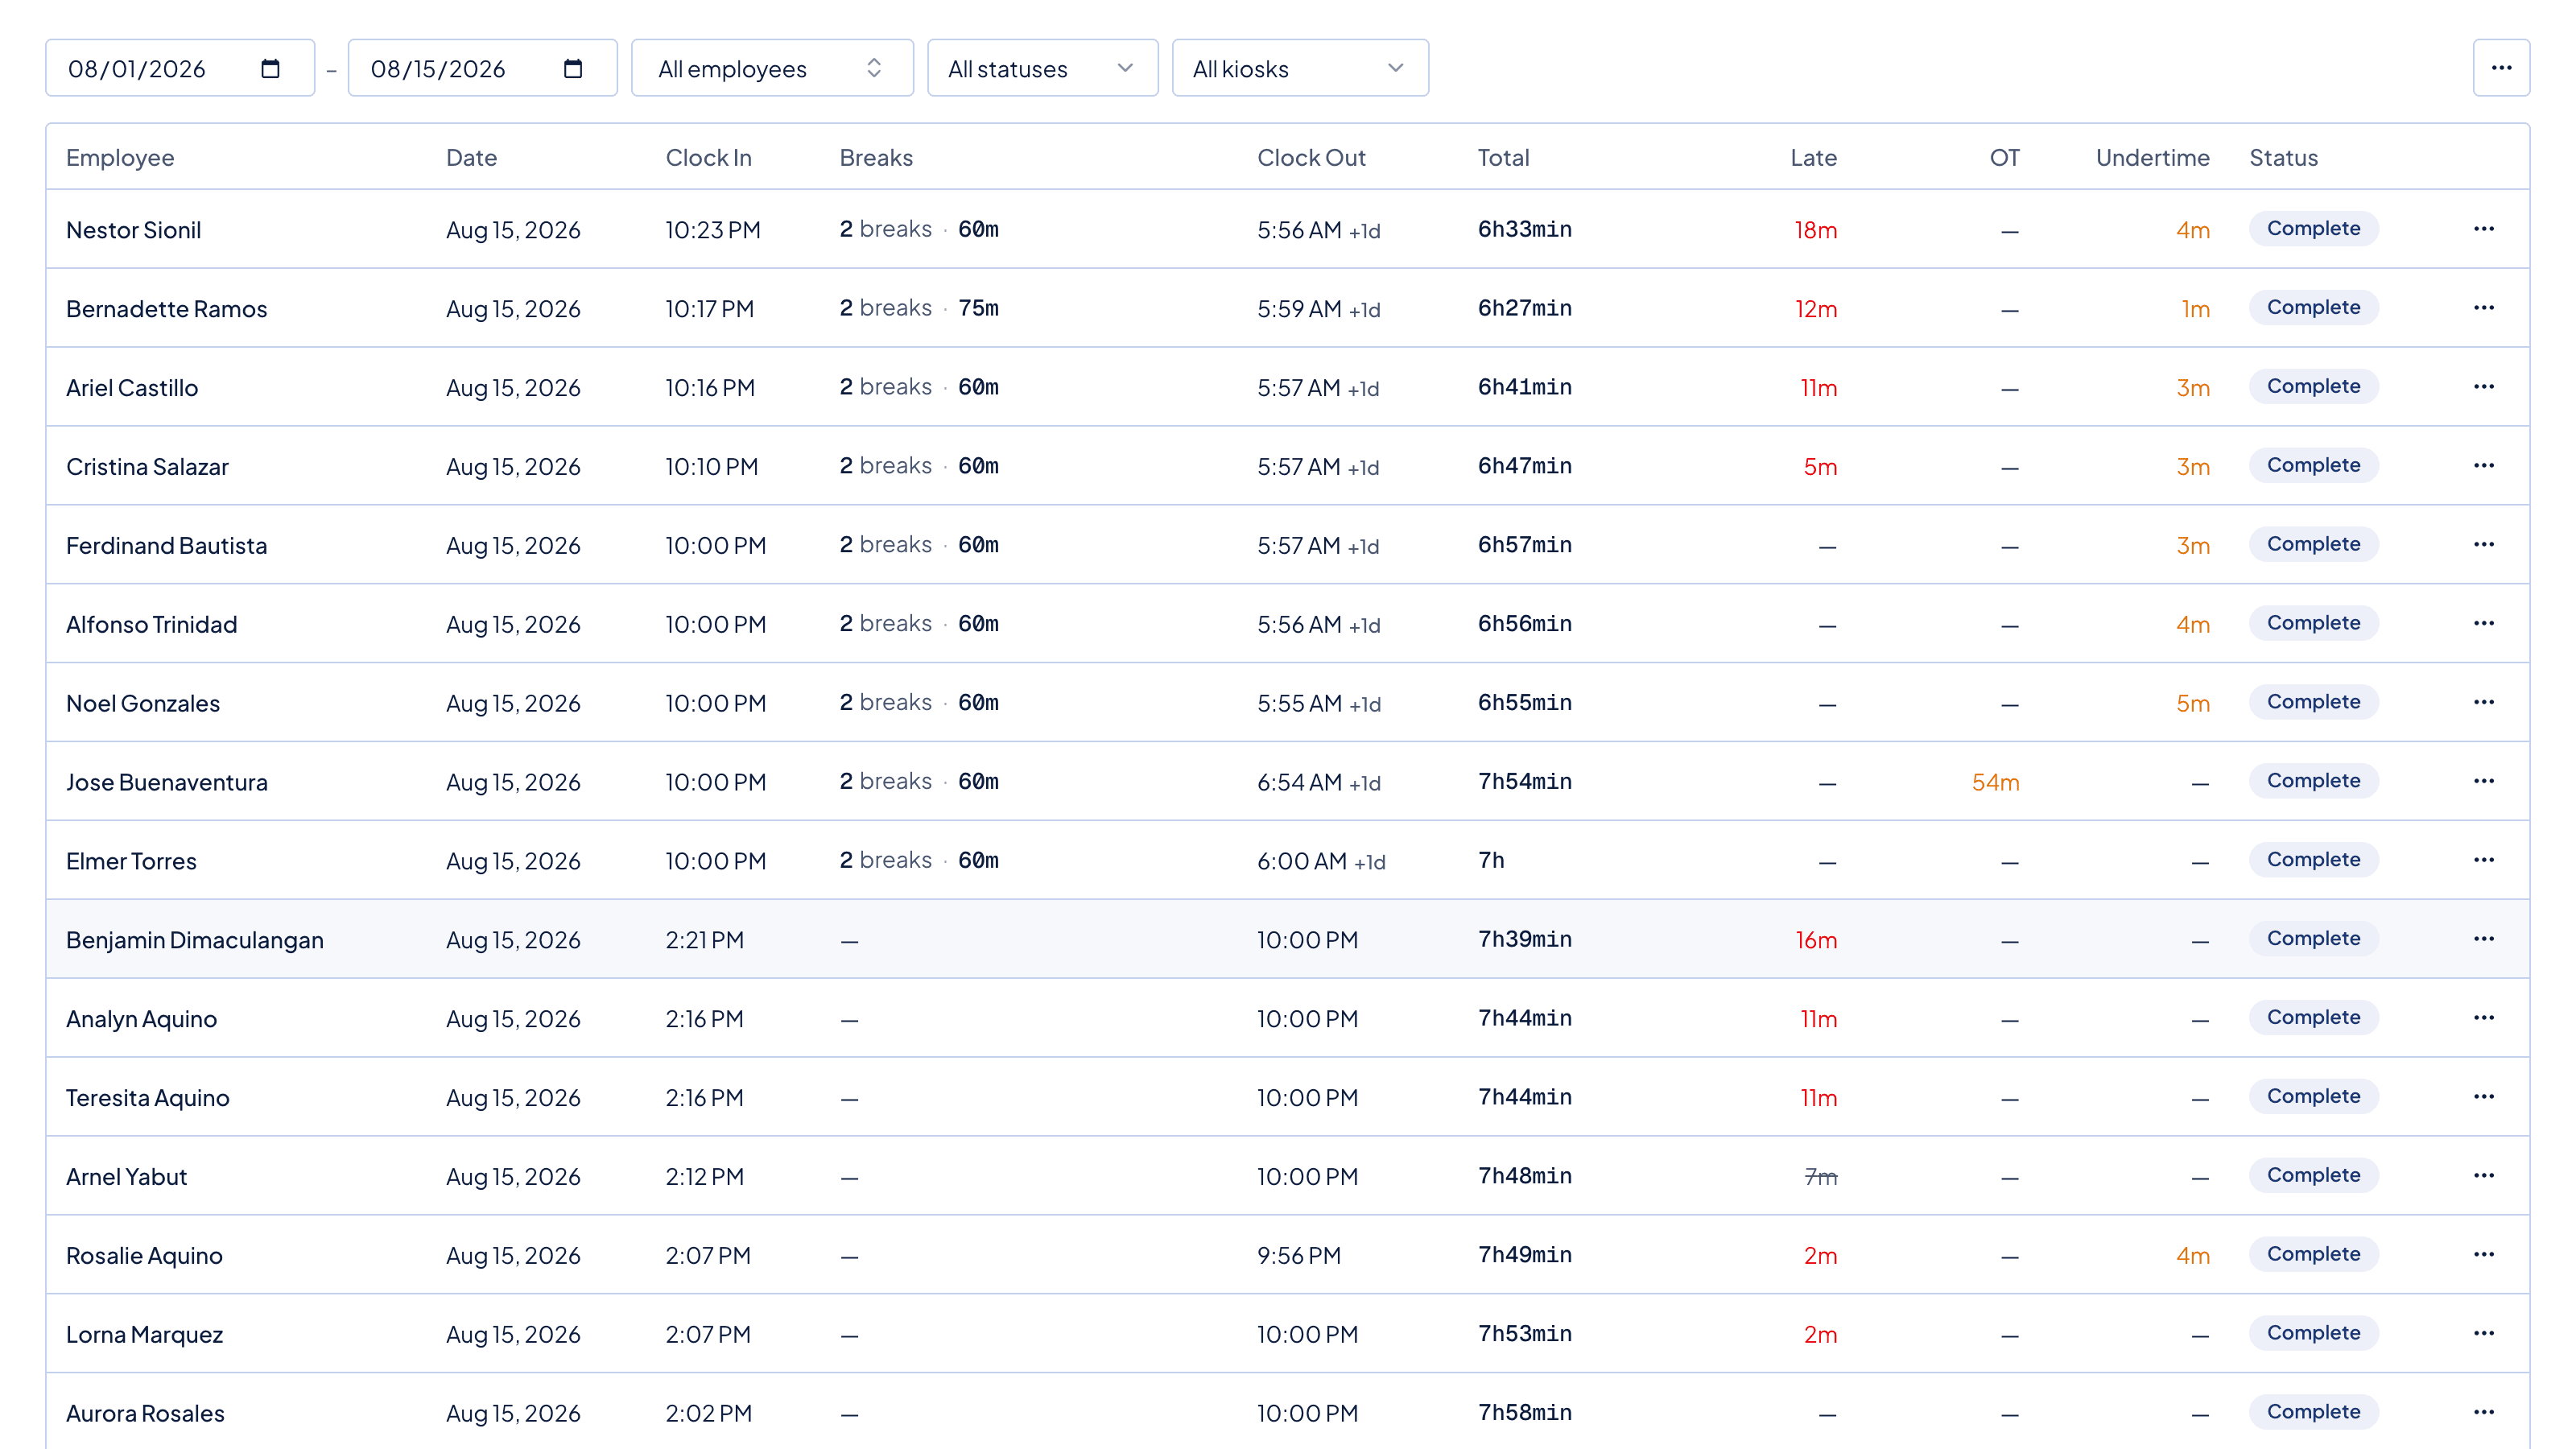
Task: Open row actions for Nestor Sionil
Action: [x=2484, y=229]
